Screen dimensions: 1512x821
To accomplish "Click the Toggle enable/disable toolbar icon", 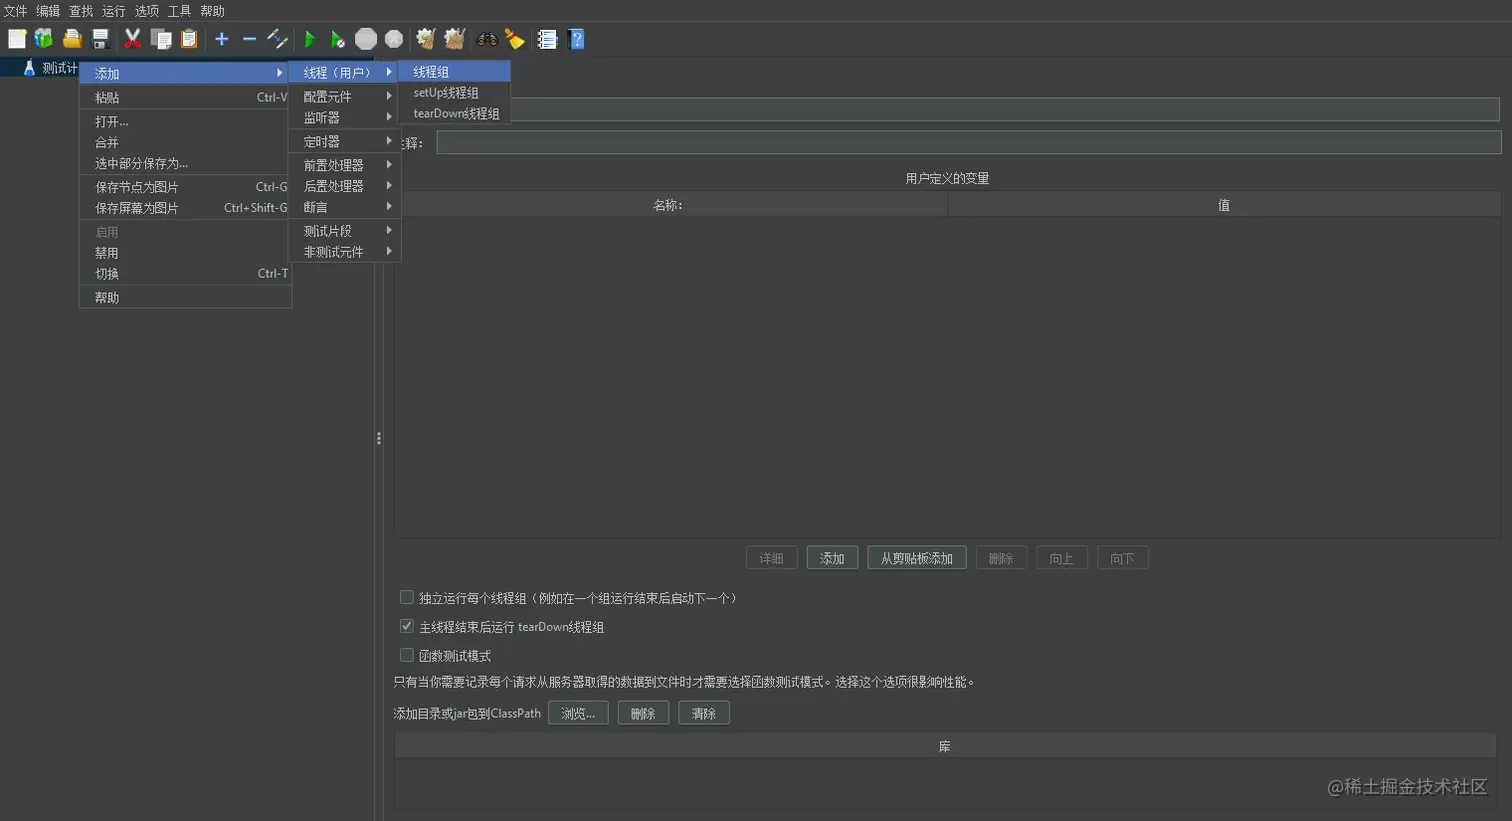I will tap(277, 39).
